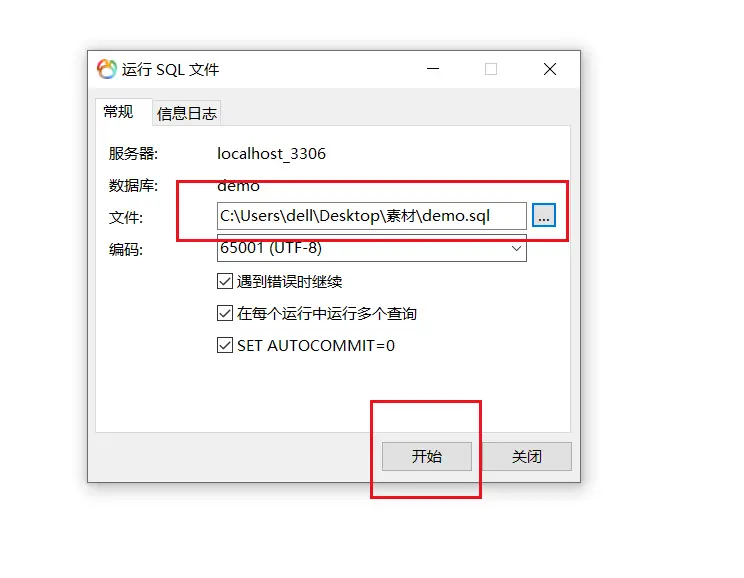
Task: Open file browser with the ellipsis button
Action: (544, 216)
